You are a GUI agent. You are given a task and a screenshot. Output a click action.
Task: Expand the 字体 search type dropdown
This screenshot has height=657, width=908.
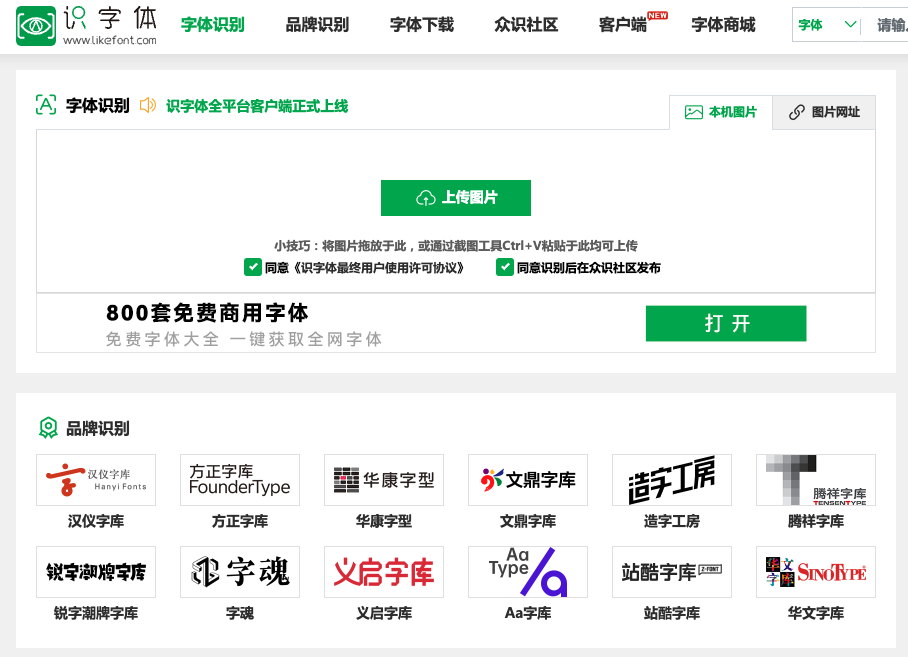tap(826, 25)
